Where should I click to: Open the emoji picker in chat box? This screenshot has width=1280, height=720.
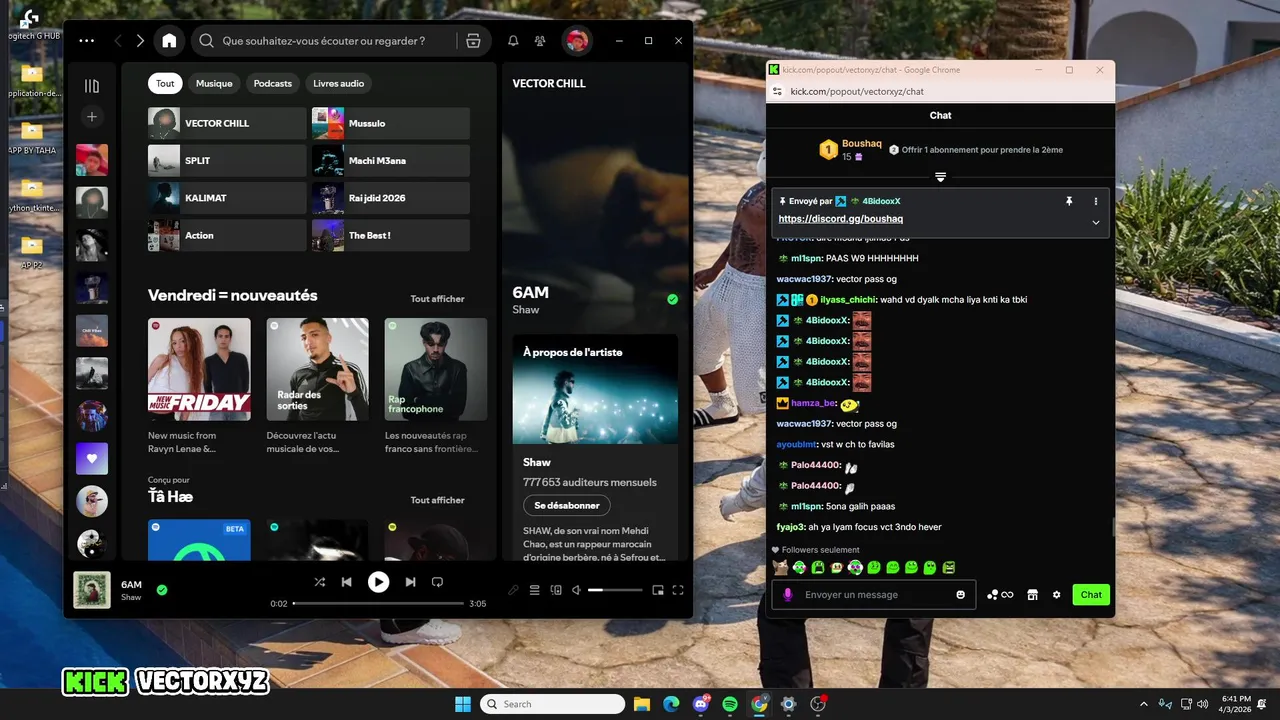pos(961,594)
